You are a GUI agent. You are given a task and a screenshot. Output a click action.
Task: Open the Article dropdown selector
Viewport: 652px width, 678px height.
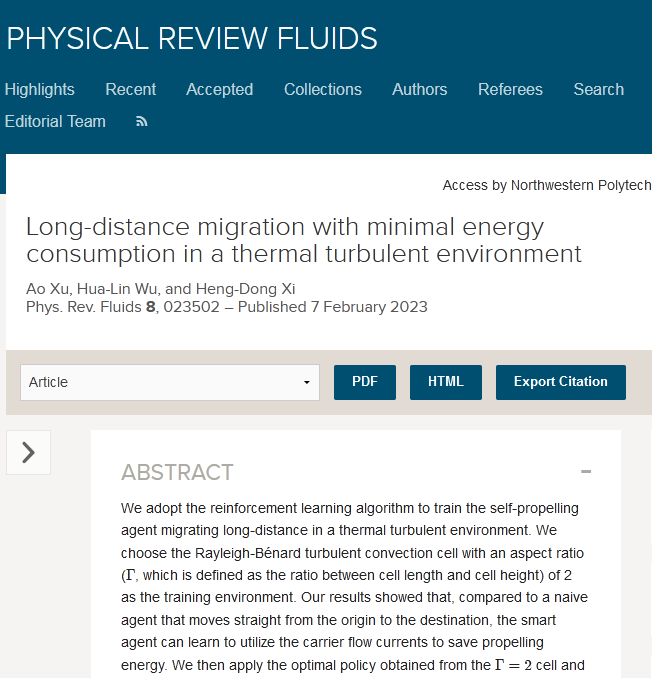click(170, 382)
